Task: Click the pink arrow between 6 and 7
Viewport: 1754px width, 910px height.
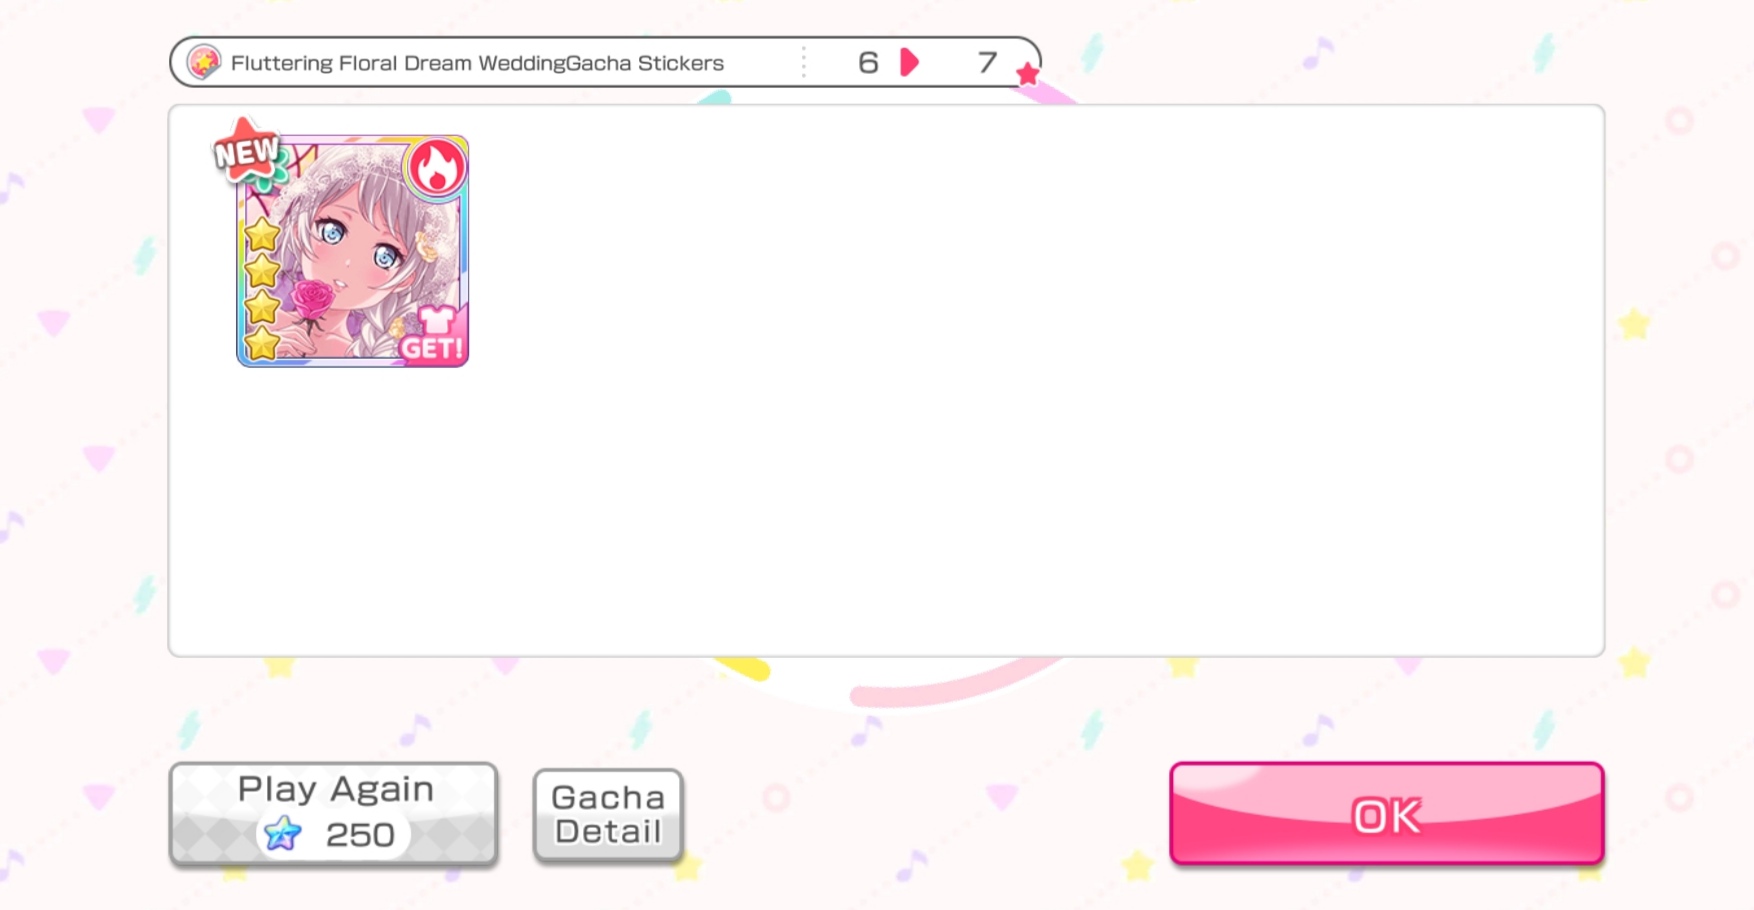Action: coord(909,63)
